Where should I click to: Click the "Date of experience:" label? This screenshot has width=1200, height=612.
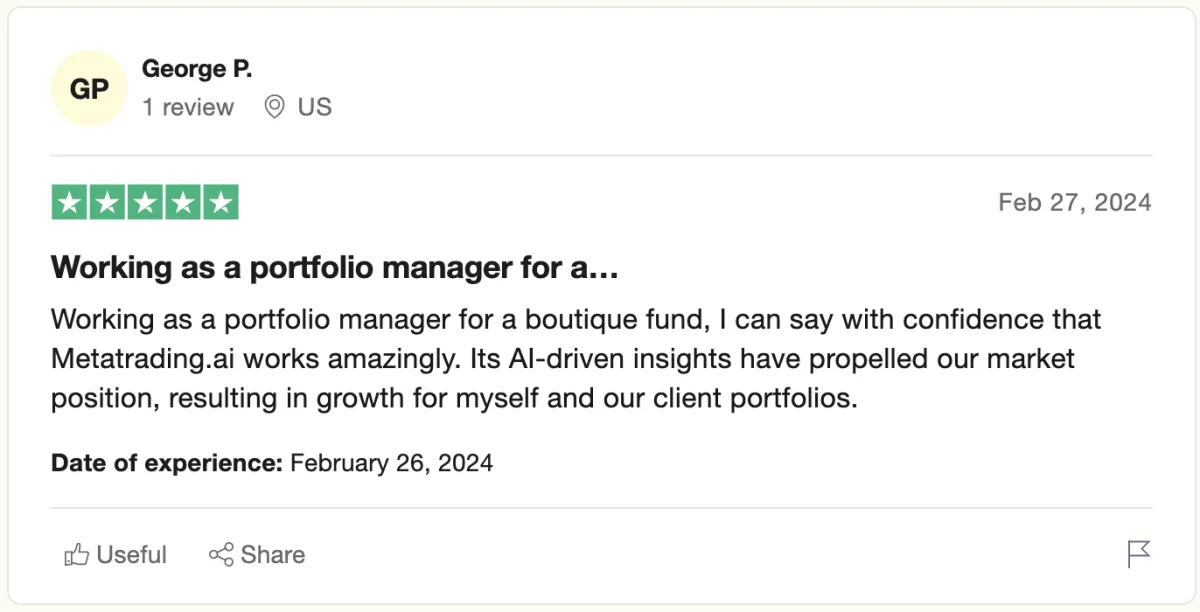[167, 463]
